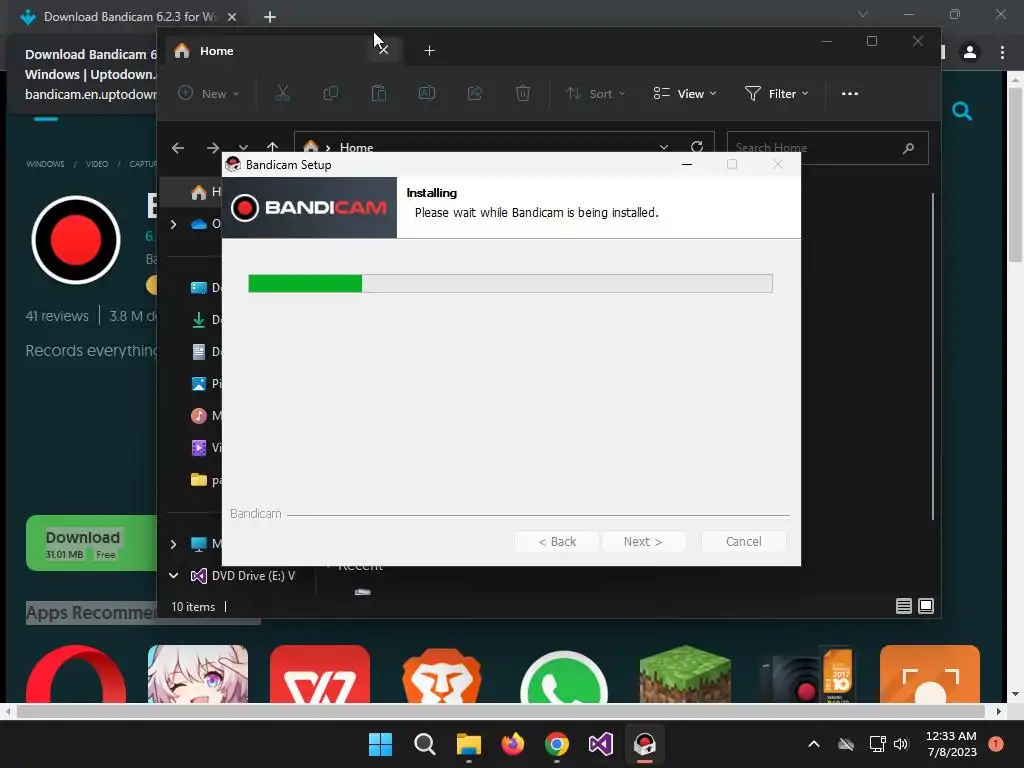Open the New dropdown in File Explorer
Screen dimensions: 1024x768
coord(209,93)
